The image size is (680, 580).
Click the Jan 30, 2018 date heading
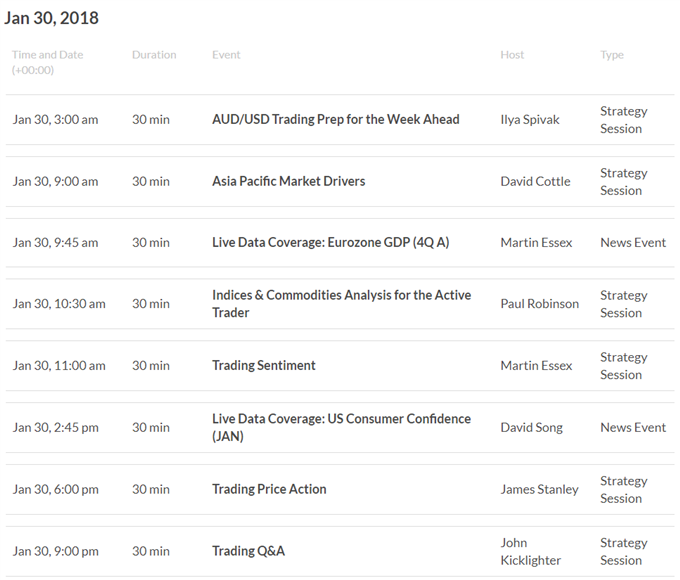pyautogui.click(x=52, y=18)
